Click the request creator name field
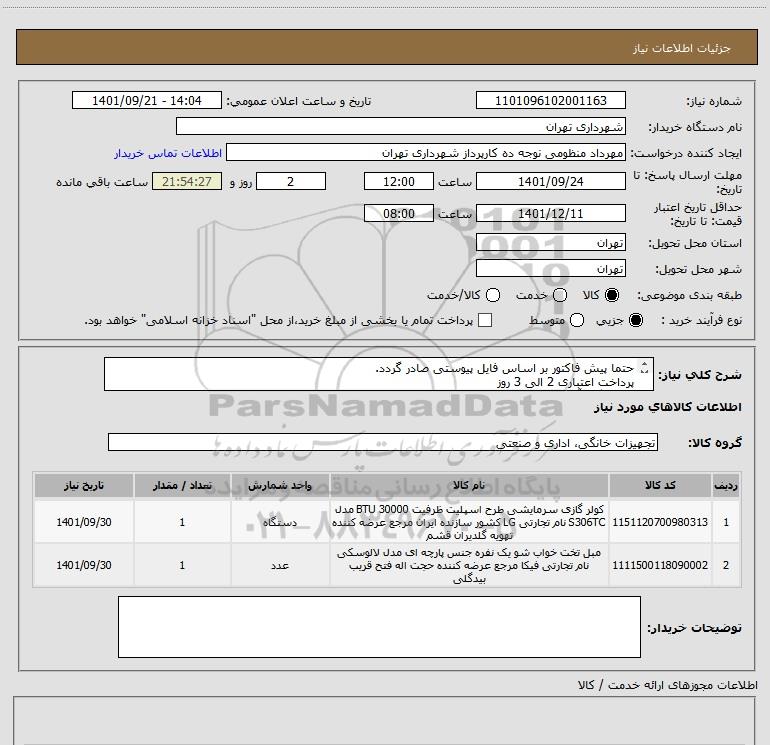 click(426, 153)
